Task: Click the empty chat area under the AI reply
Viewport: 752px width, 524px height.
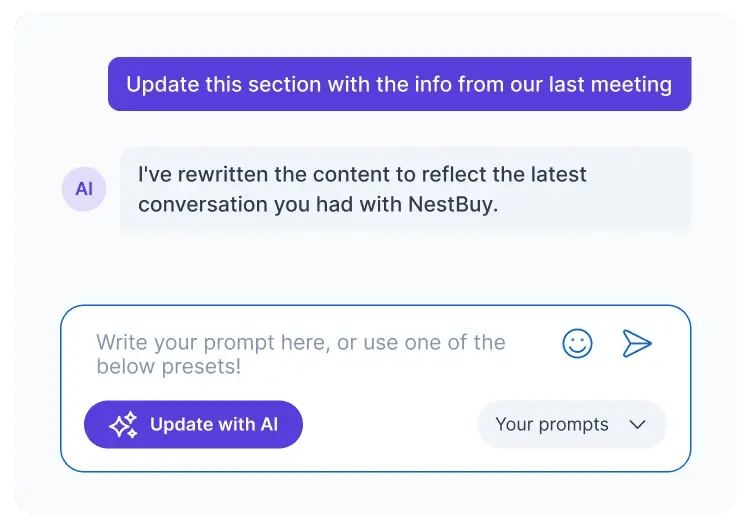Action: 400,265
